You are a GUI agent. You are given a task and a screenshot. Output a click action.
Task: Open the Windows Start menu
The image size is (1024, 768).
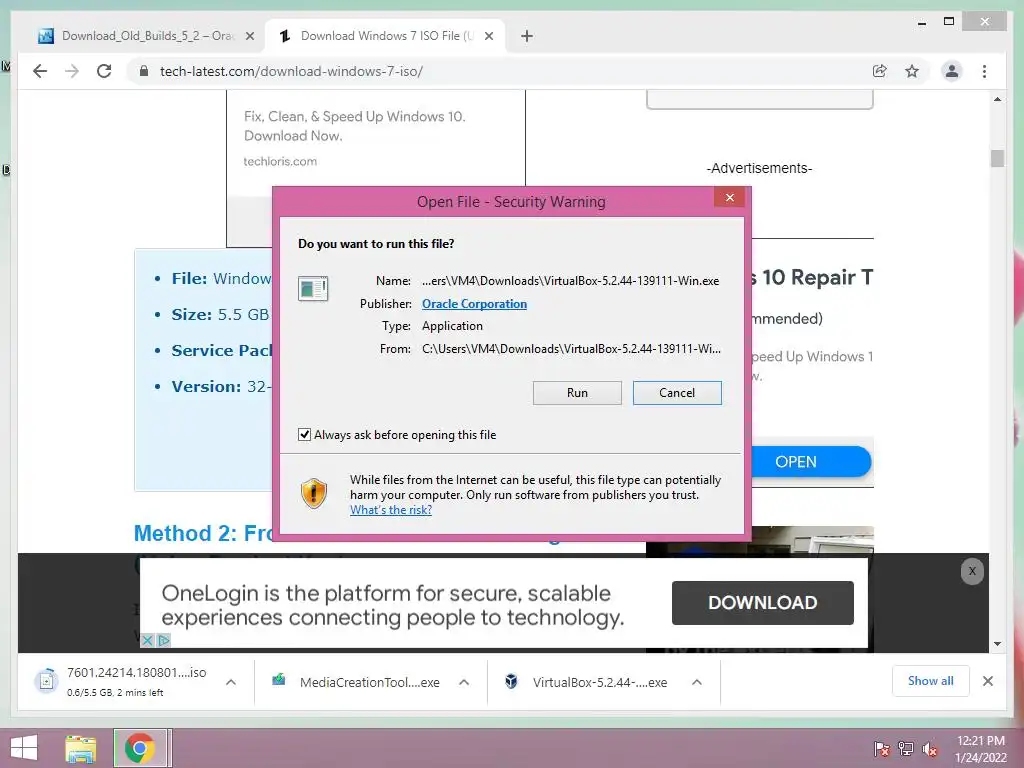tap(24, 748)
